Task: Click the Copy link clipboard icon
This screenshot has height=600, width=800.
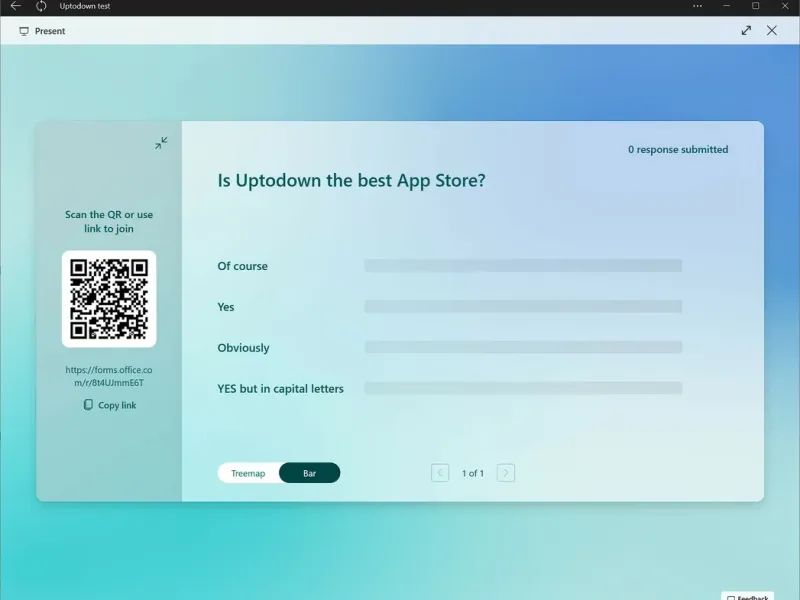Action: pyautogui.click(x=88, y=405)
